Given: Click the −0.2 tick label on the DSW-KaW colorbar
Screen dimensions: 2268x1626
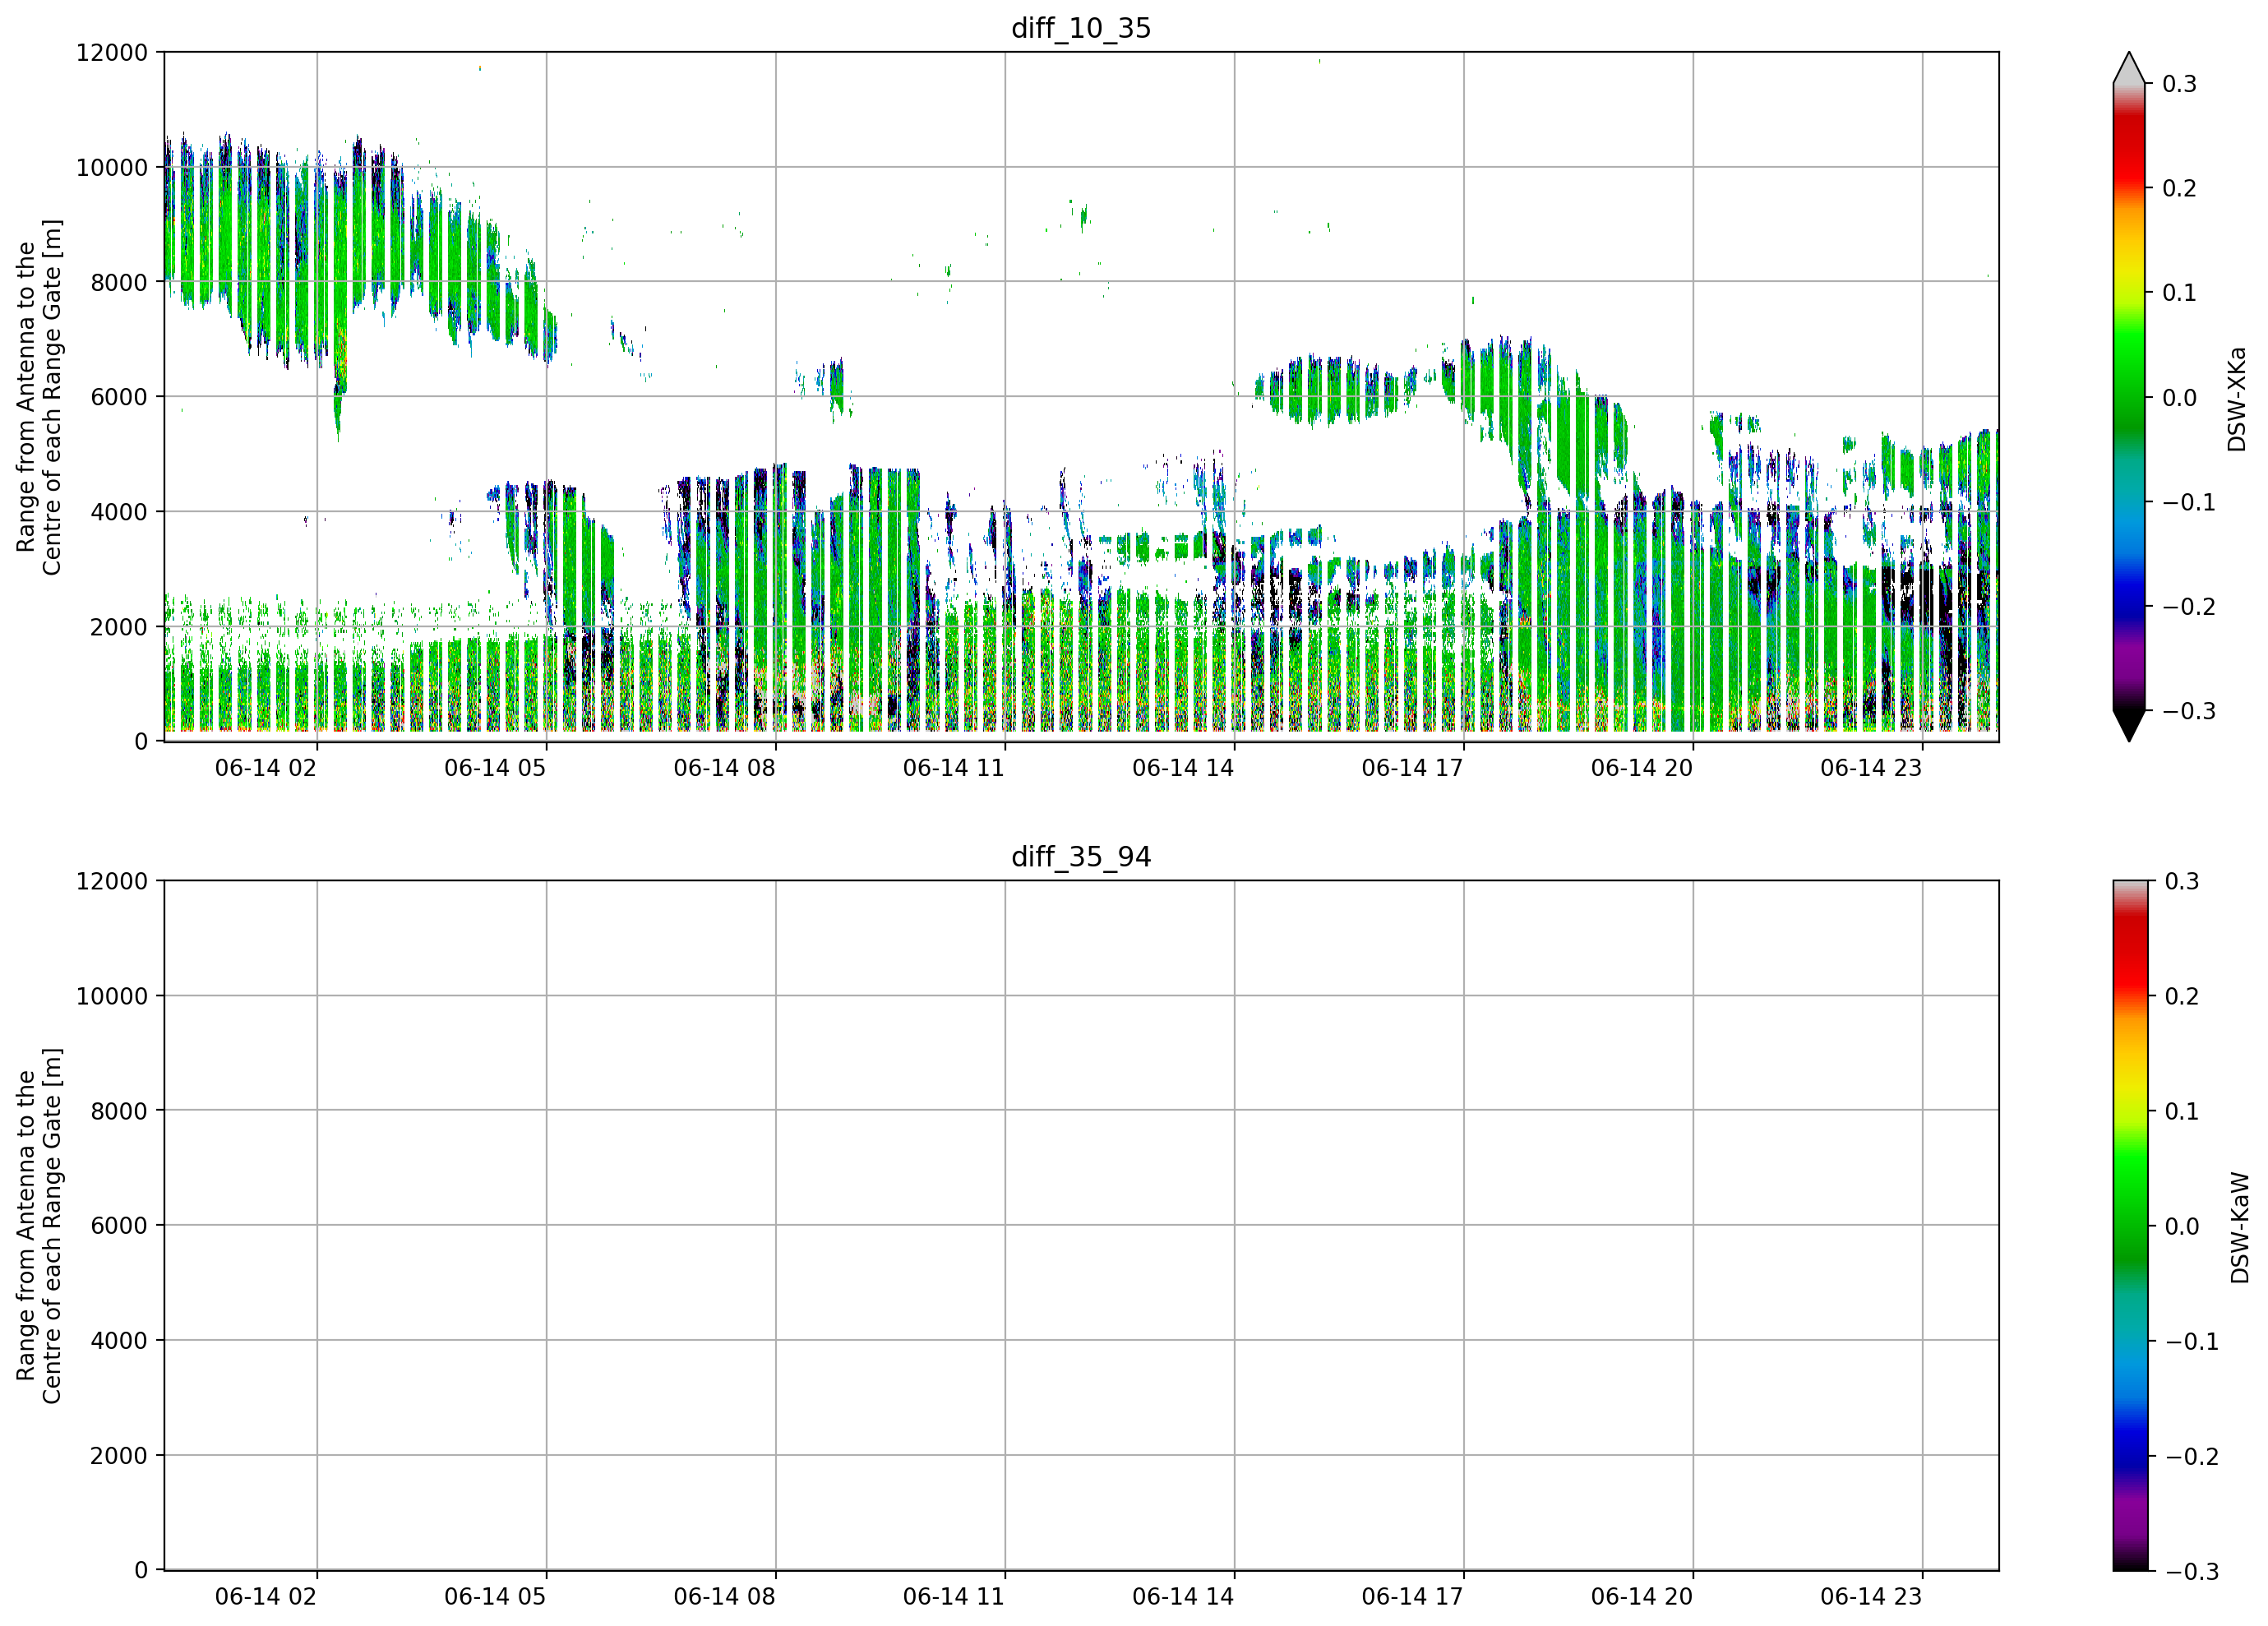Looking at the screenshot, I should 2191,1457.
